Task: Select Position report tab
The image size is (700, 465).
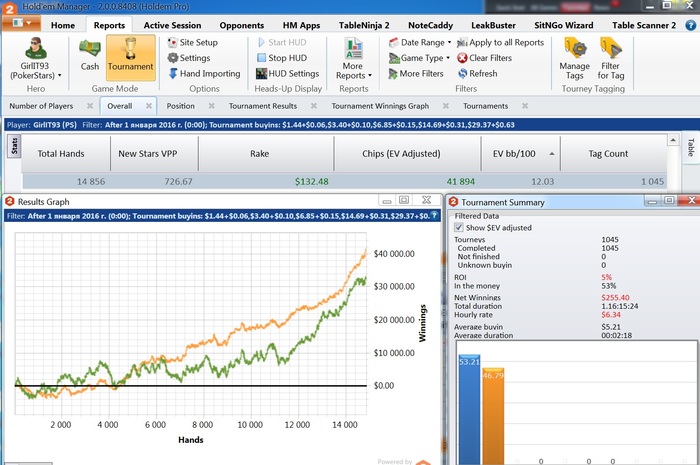Action: click(x=180, y=106)
